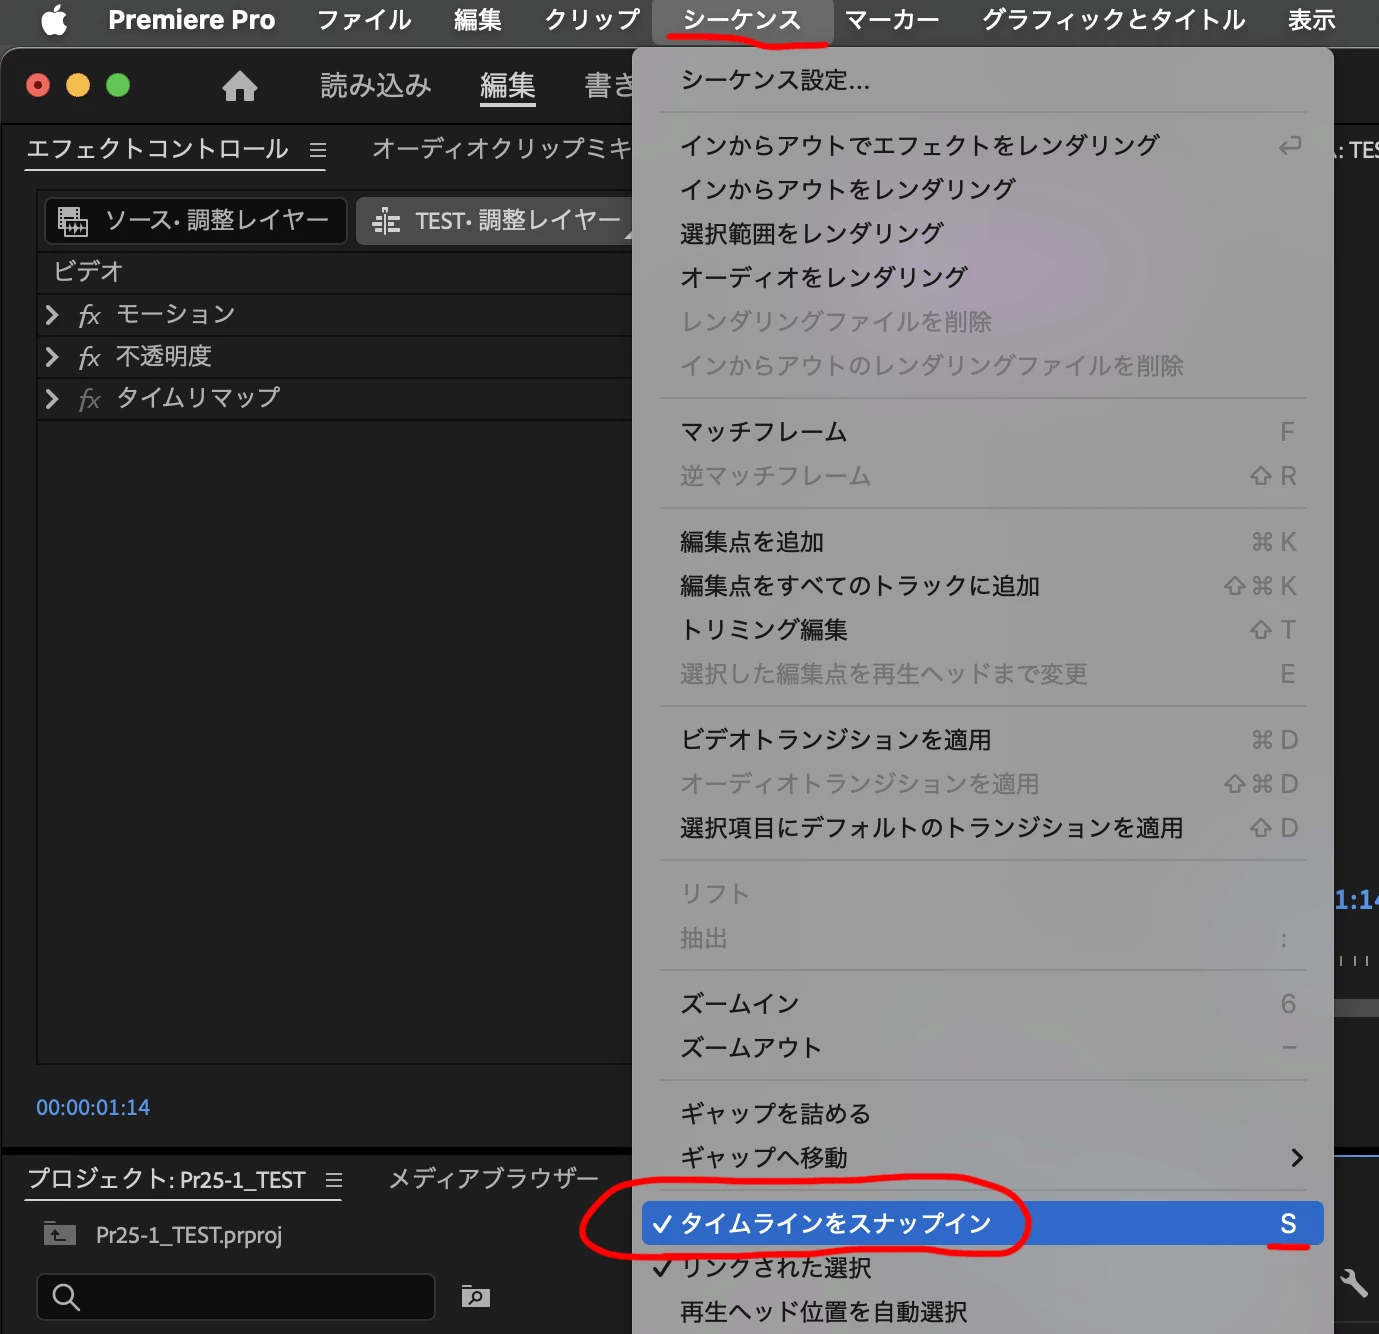Toggle リンクされた選択 menu item

(x=983, y=1268)
